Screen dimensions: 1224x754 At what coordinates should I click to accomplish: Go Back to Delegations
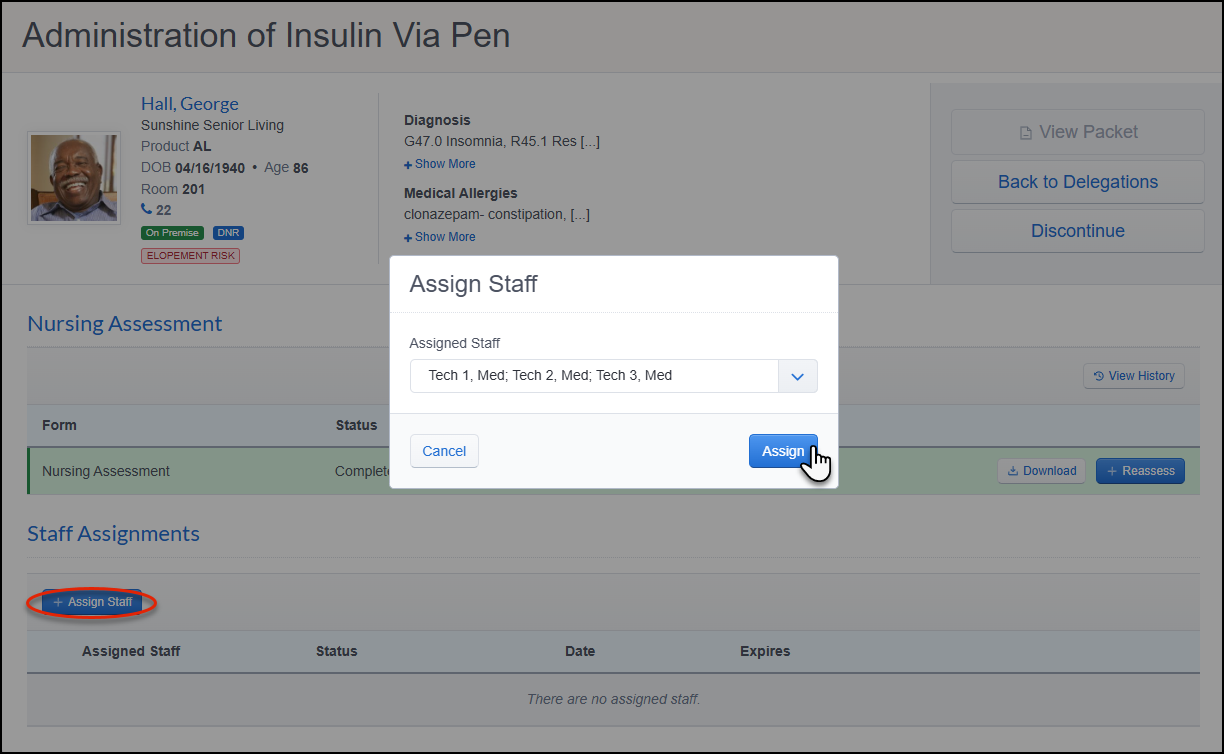[x=1078, y=182]
